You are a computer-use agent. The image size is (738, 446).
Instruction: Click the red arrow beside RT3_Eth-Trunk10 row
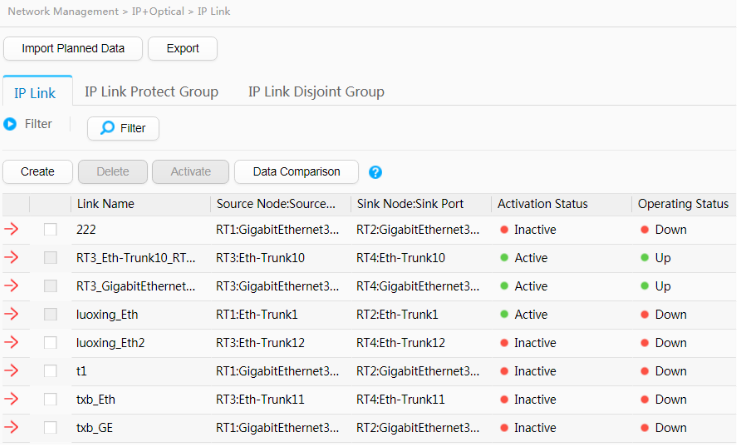(12, 258)
